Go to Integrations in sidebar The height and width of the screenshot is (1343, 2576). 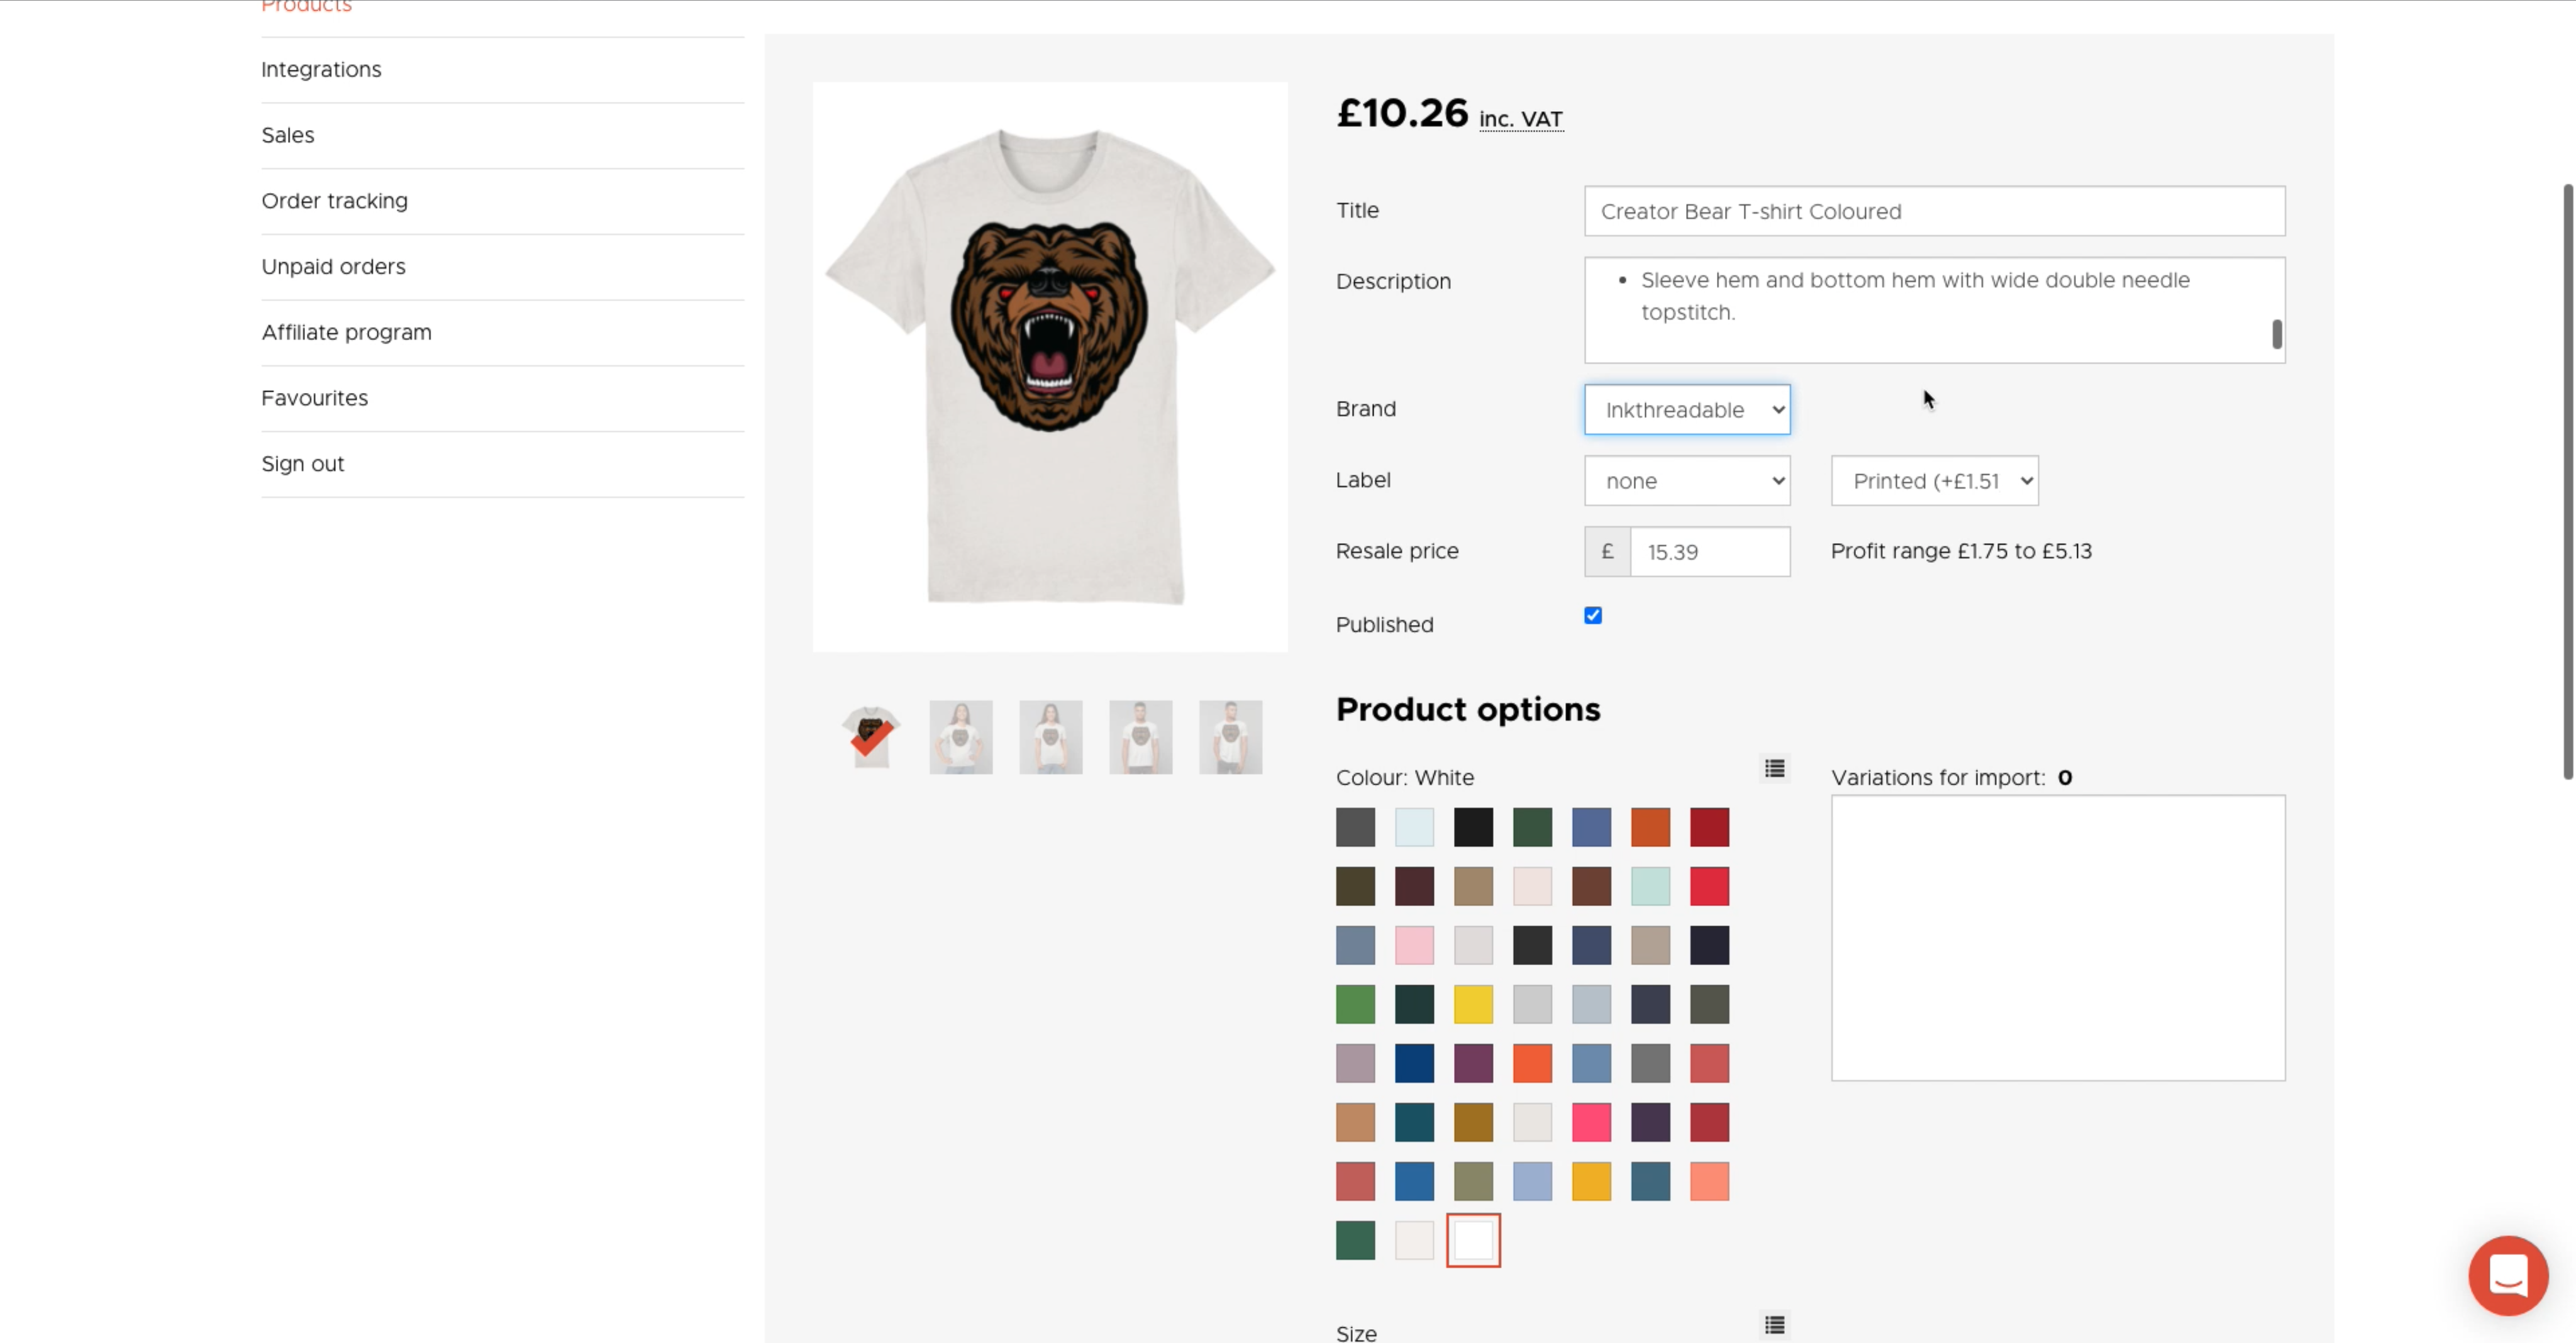[321, 69]
